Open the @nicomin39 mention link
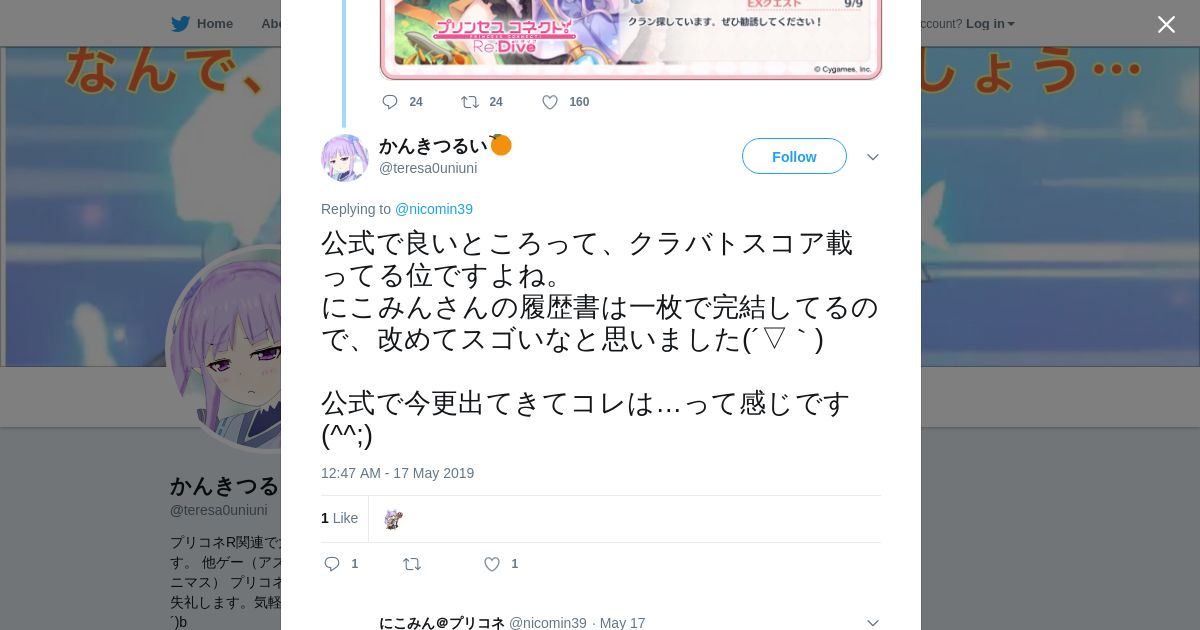The width and height of the screenshot is (1200, 630). (434, 209)
